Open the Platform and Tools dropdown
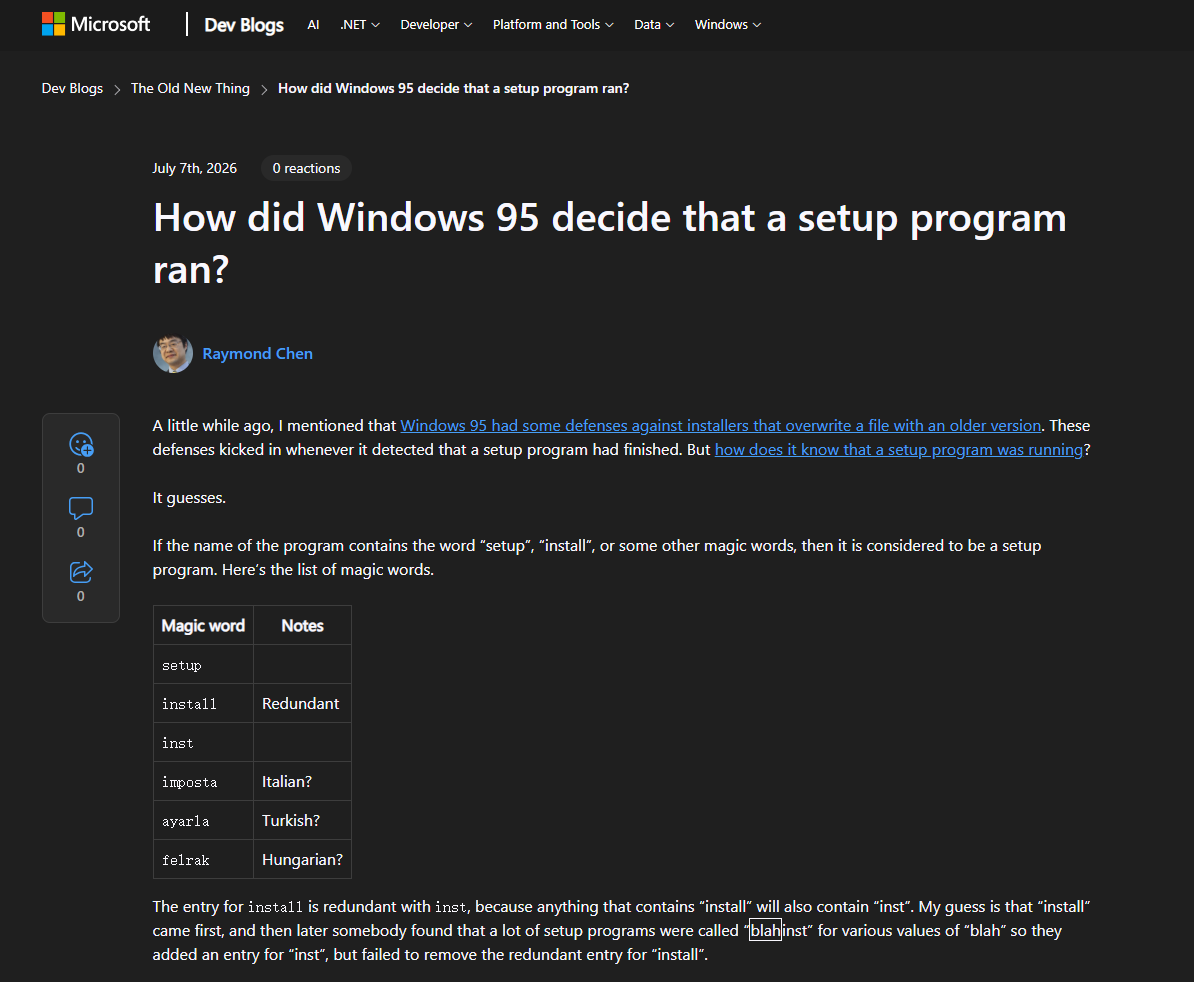 (x=553, y=25)
